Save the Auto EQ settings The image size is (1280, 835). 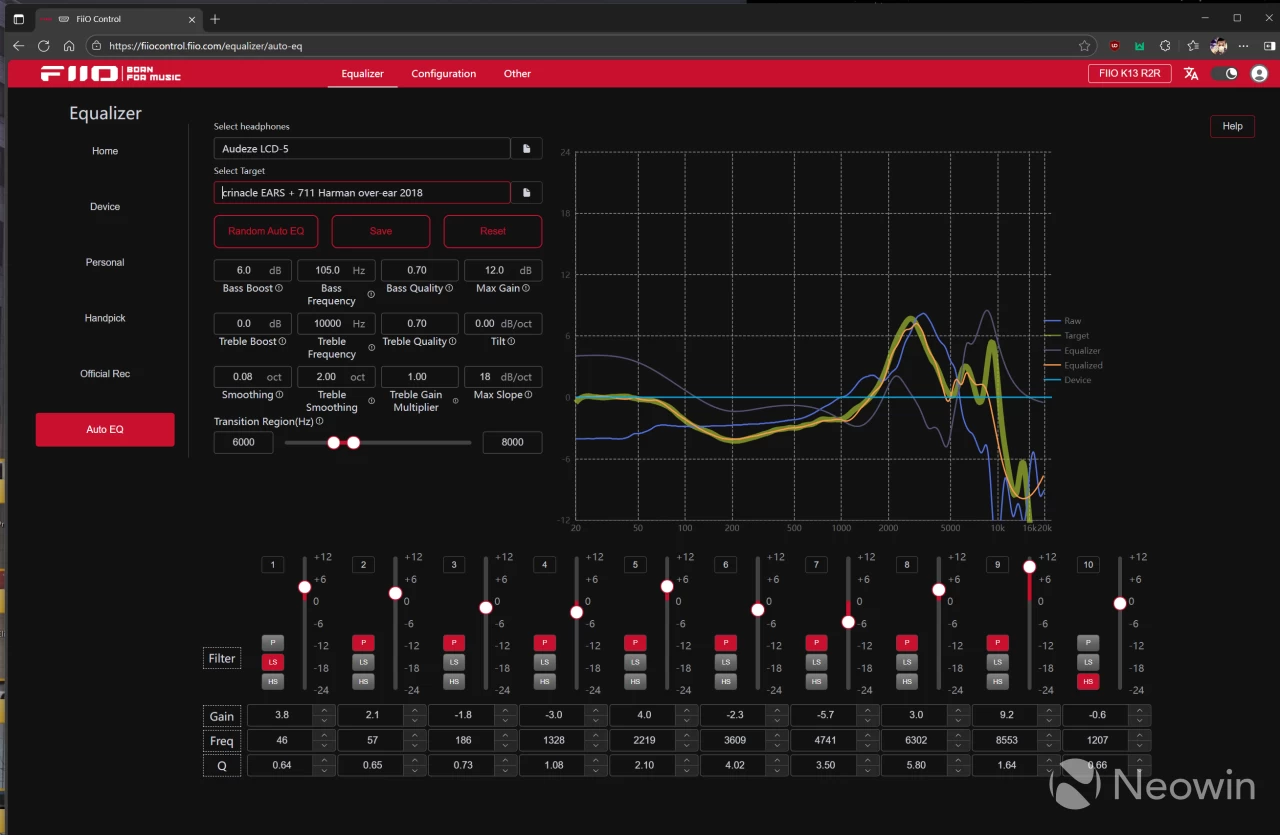click(x=381, y=231)
